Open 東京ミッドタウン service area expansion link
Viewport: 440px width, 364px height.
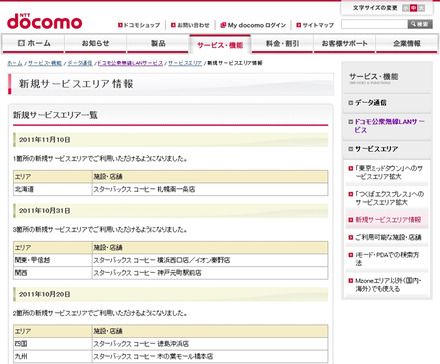point(389,172)
